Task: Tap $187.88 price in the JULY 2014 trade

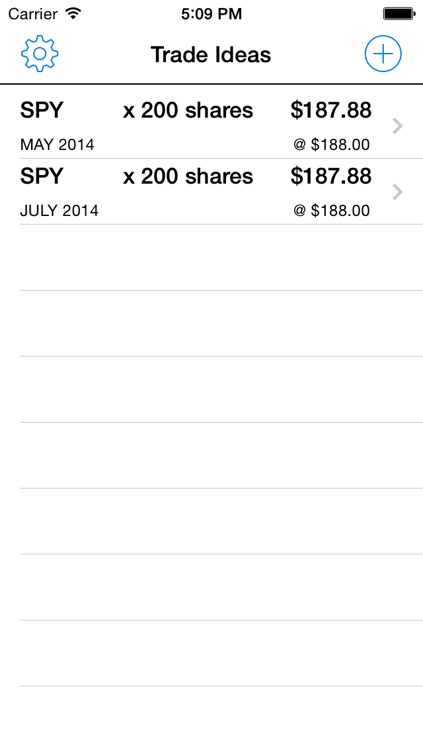Action: tap(331, 176)
